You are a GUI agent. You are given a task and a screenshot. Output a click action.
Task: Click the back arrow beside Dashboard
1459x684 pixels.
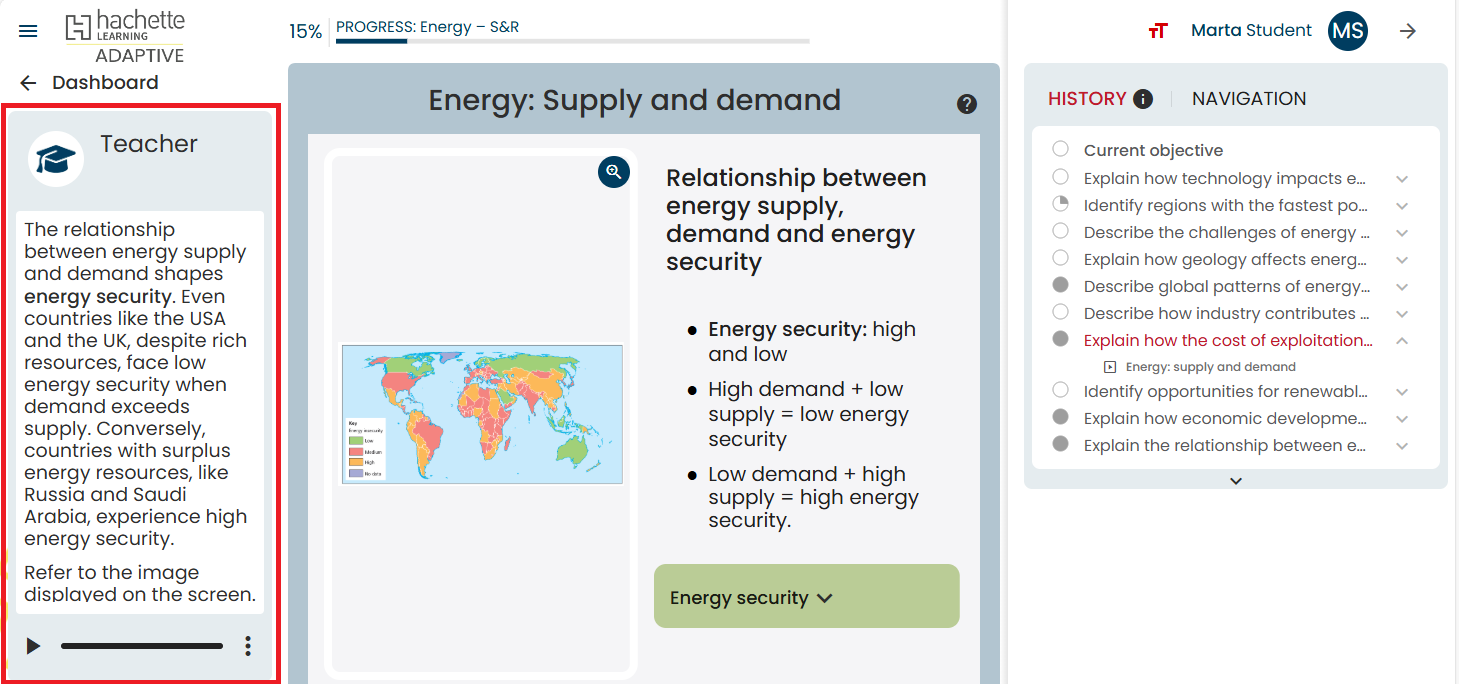tap(28, 83)
